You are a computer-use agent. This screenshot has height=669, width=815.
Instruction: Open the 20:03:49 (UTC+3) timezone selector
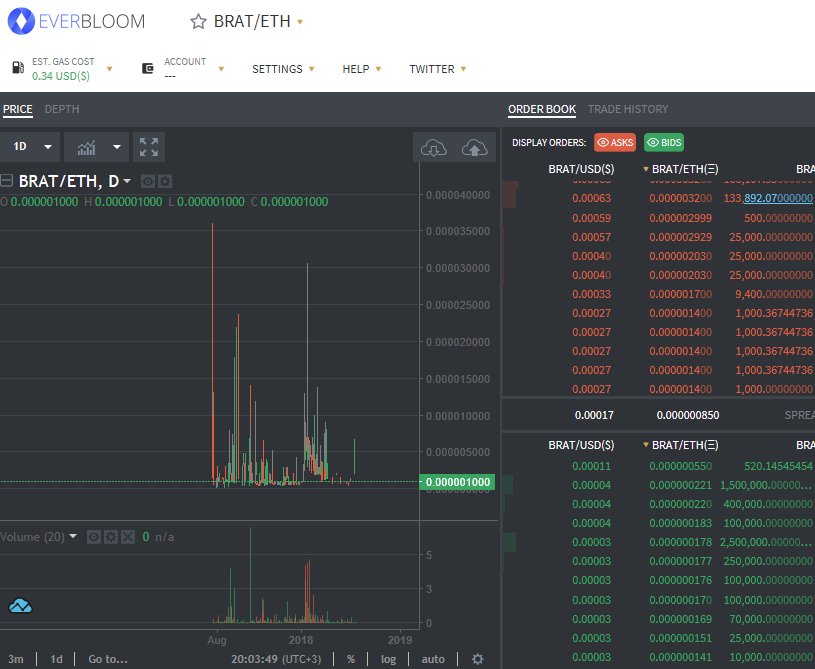pos(276,659)
